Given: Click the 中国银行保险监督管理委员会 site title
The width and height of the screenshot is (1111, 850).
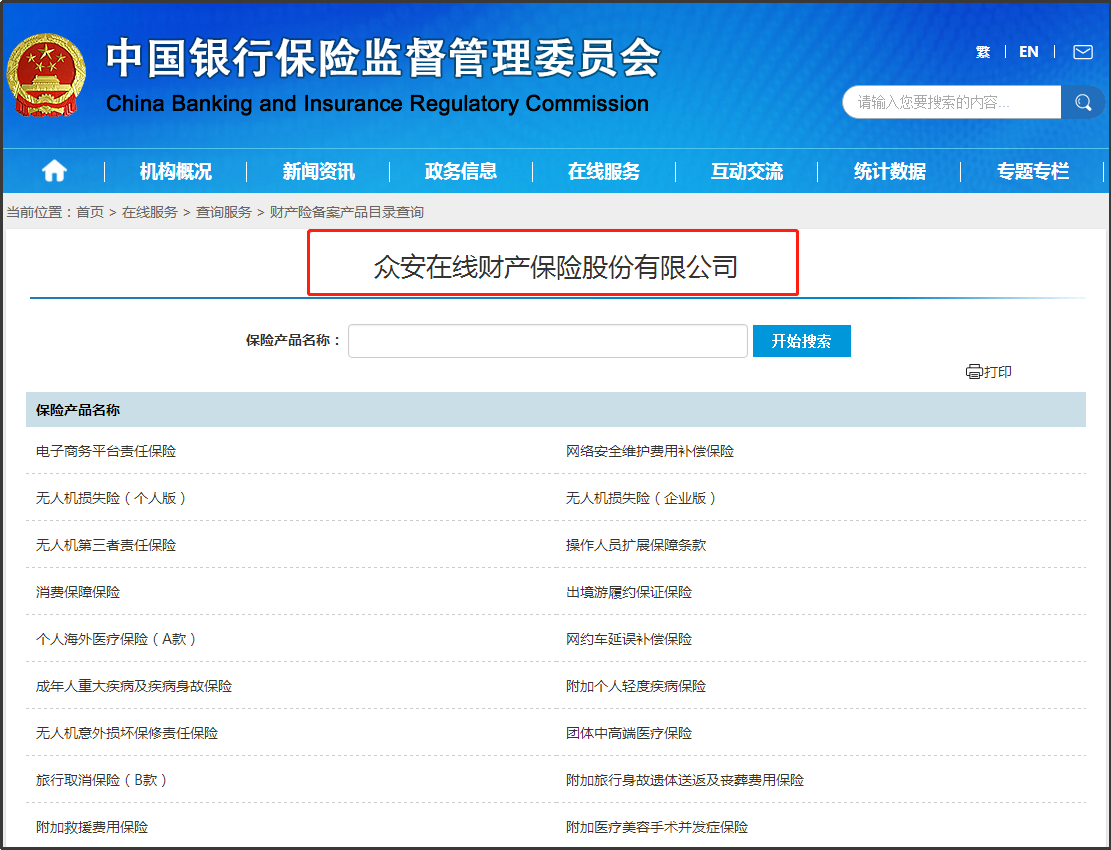Looking at the screenshot, I should tap(383, 57).
